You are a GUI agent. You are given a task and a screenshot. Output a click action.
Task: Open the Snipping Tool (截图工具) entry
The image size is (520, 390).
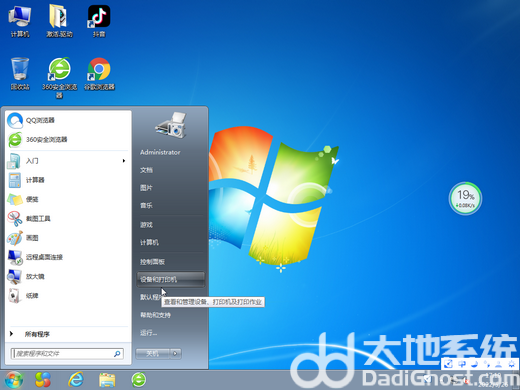[x=67, y=219]
